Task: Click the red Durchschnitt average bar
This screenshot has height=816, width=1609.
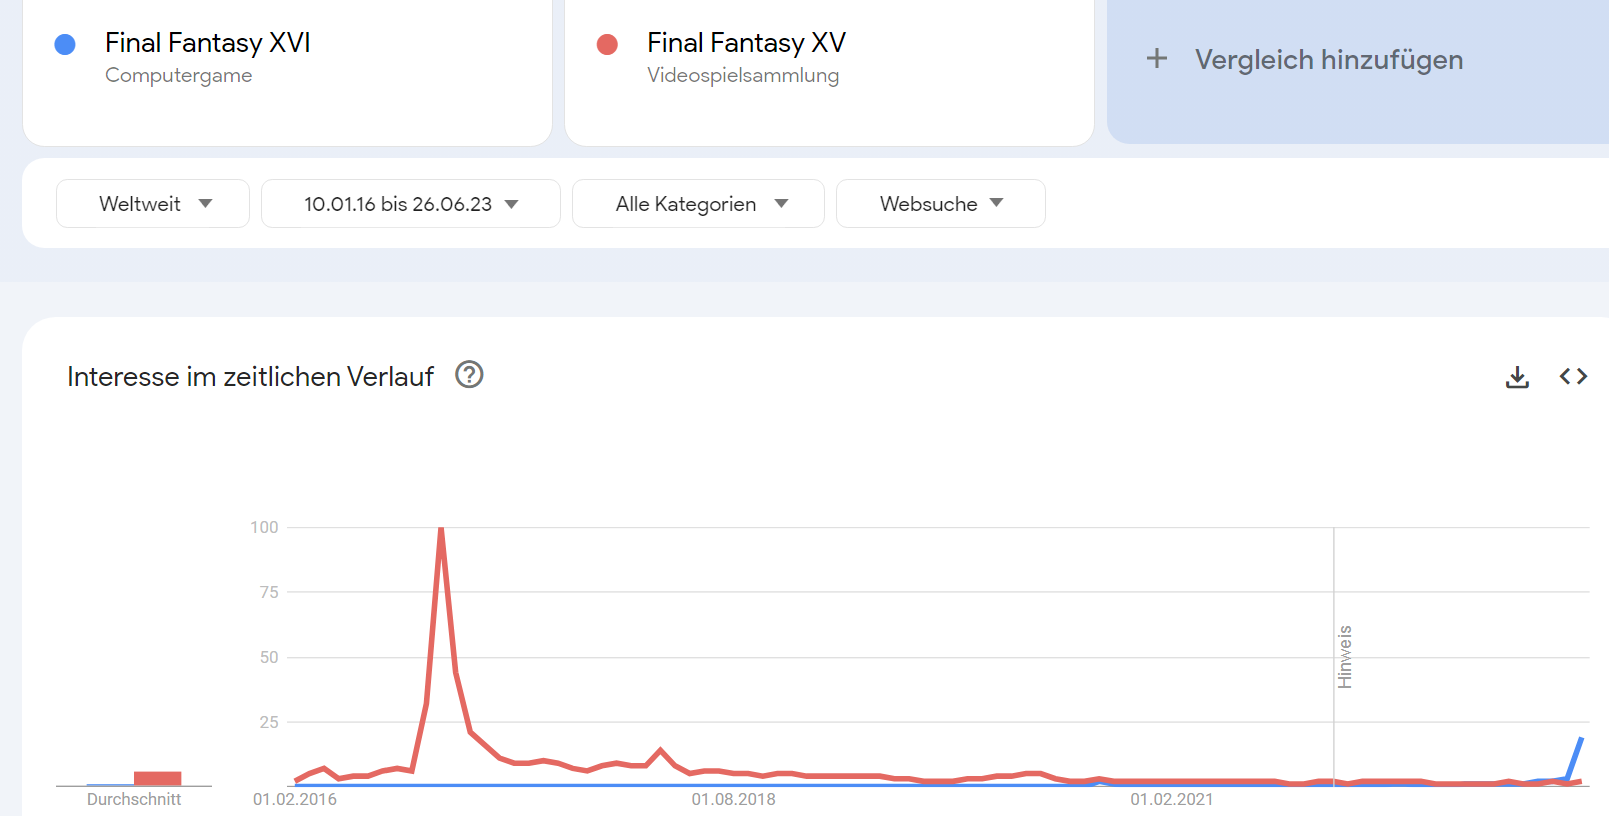Action: click(157, 778)
